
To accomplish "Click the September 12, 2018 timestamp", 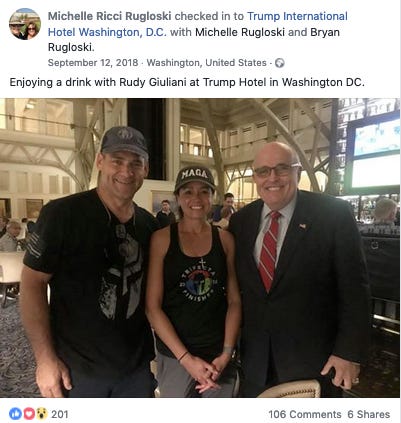I will (x=93, y=63).
